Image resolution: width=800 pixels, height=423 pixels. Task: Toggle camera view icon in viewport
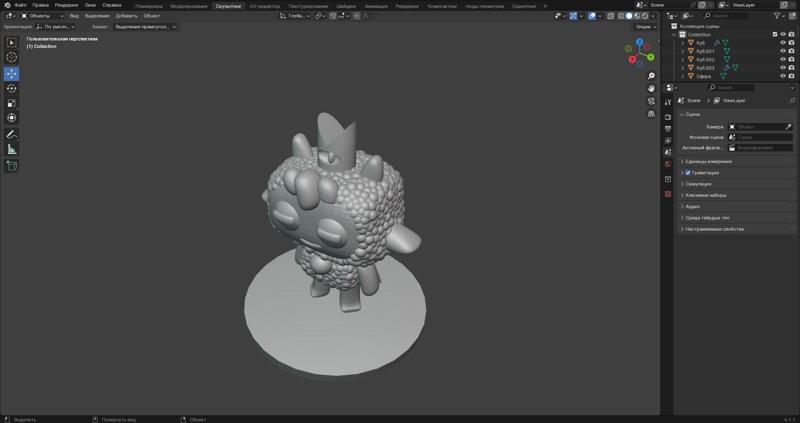click(x=651, y=101)
